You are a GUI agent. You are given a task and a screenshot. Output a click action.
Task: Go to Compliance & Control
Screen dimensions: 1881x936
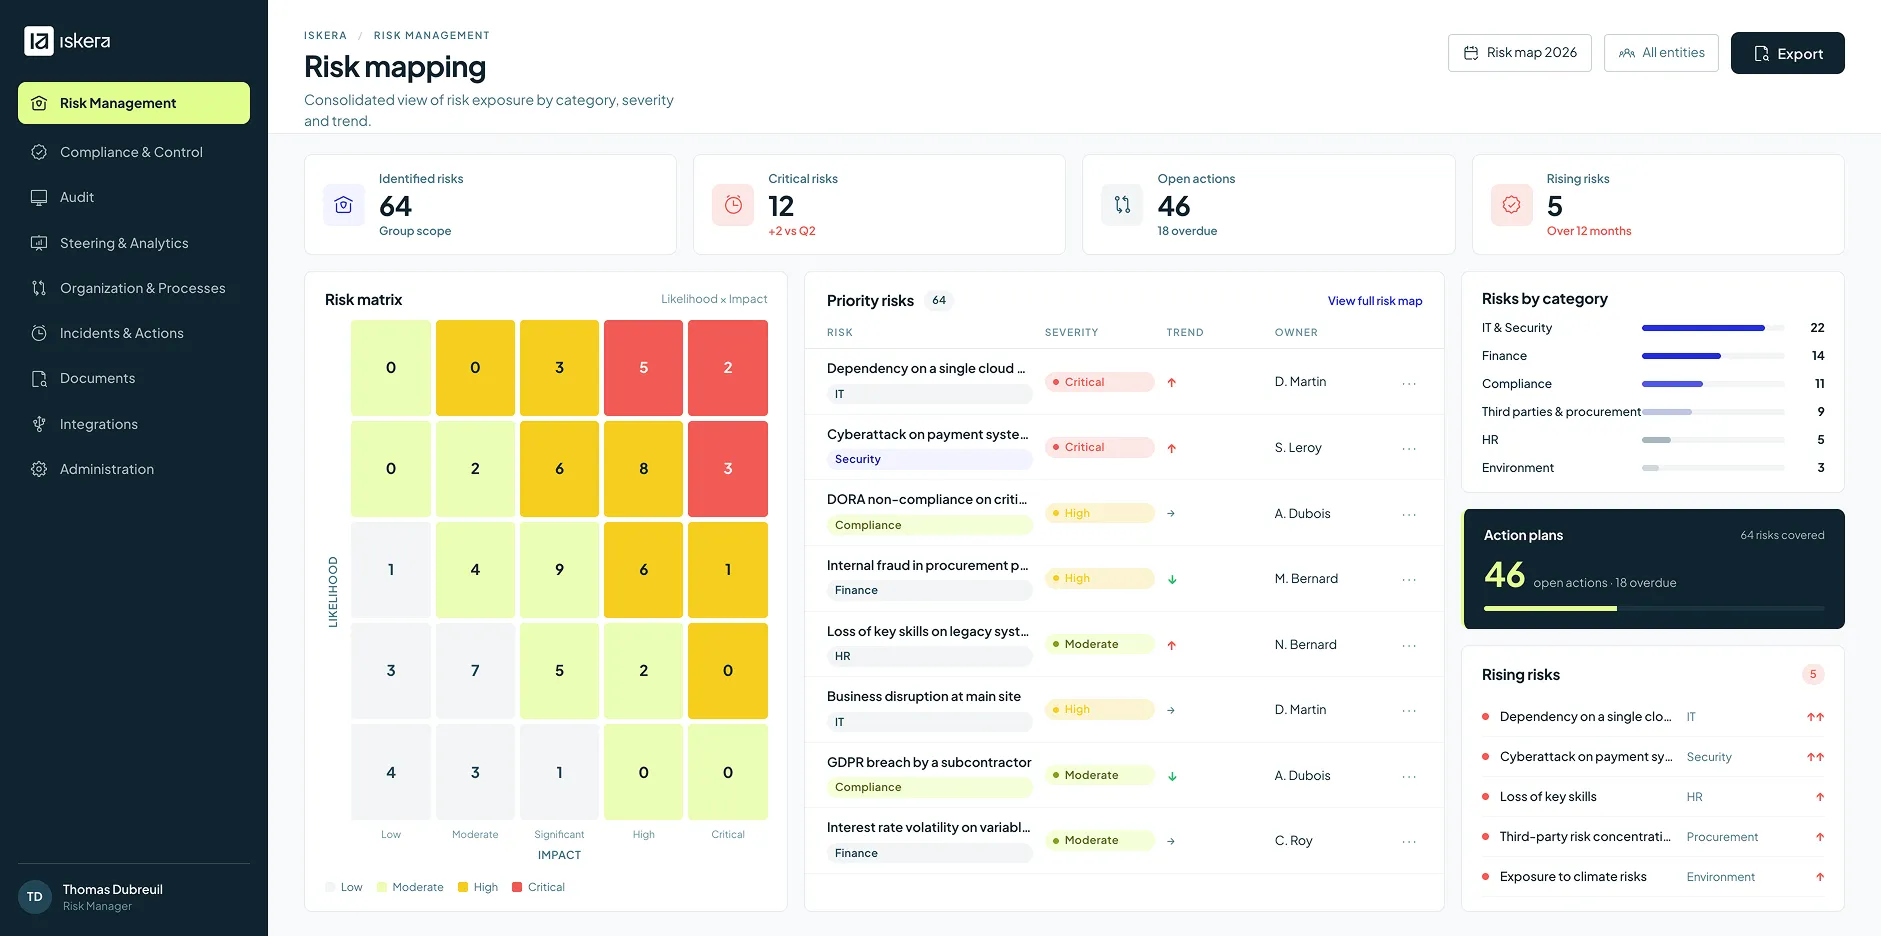[x=134, y=152]
